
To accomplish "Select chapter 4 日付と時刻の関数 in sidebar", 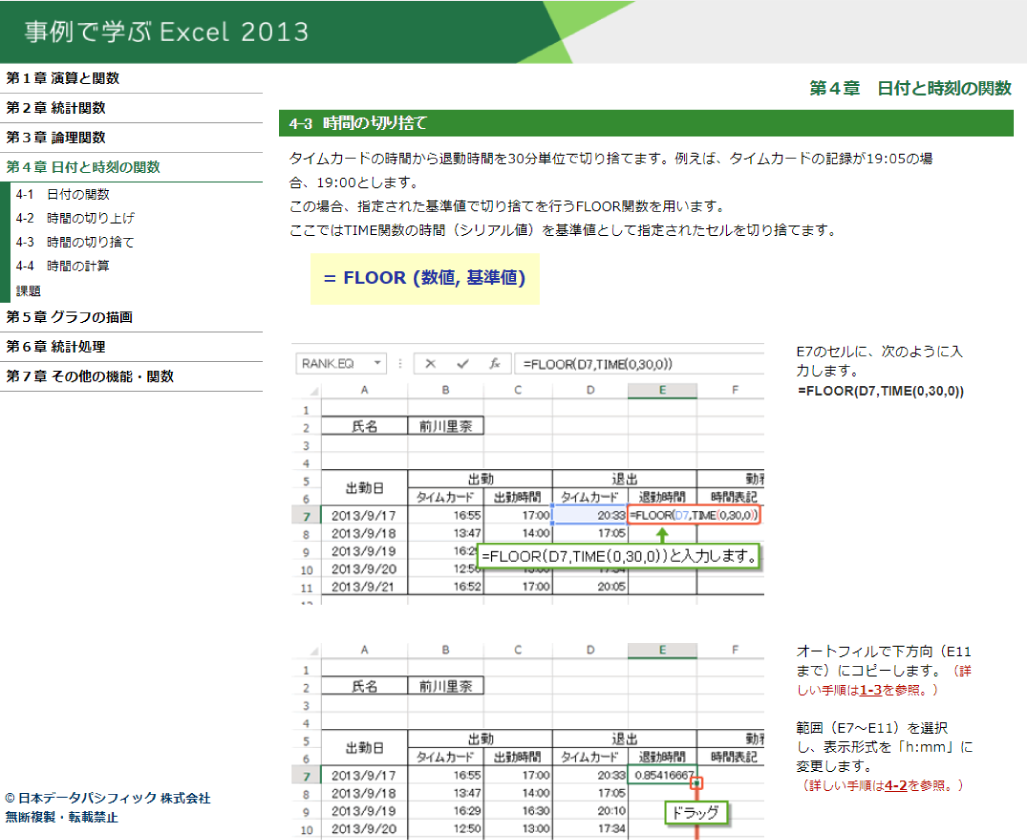I will [x=83, y=166].
